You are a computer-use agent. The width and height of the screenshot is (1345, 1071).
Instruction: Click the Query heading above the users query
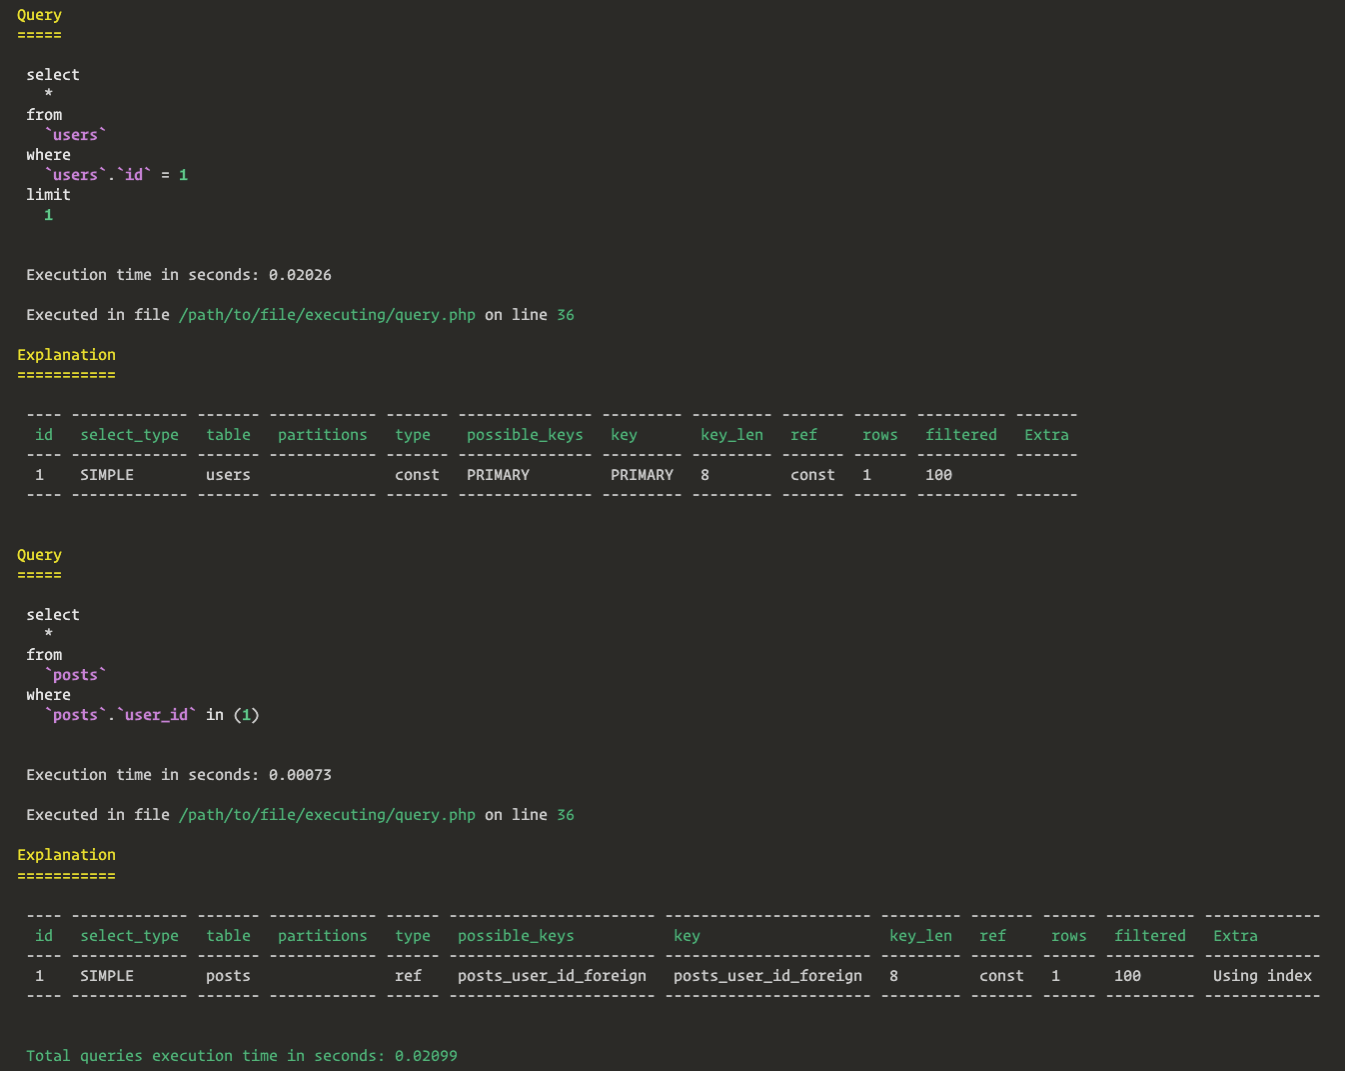point(39,15)
